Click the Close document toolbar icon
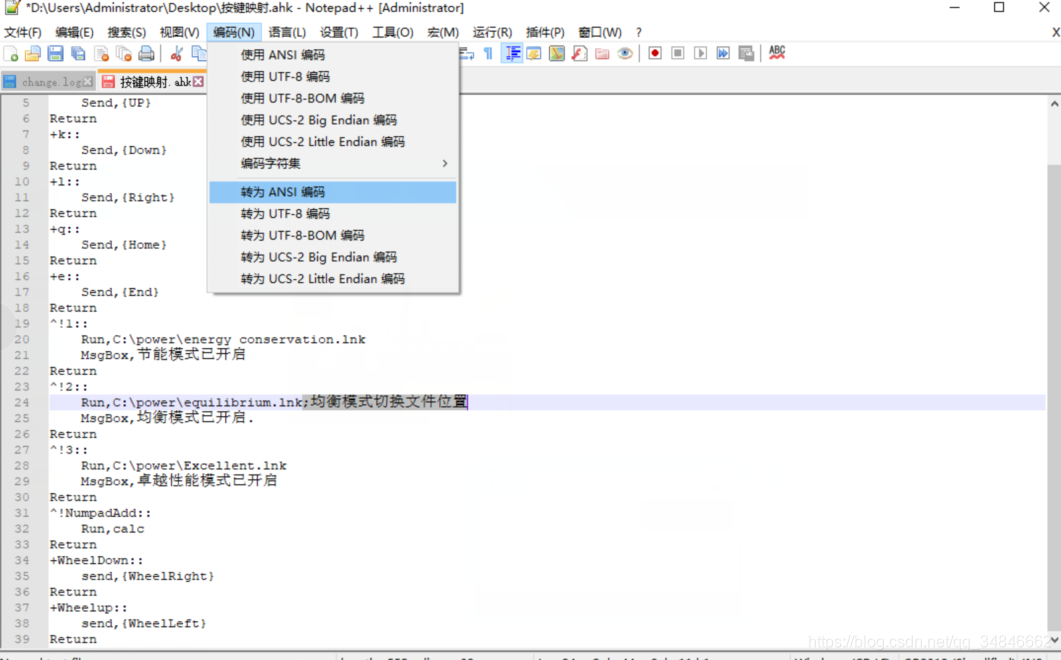The image size is (1061, 660). (x=101, y=53)
